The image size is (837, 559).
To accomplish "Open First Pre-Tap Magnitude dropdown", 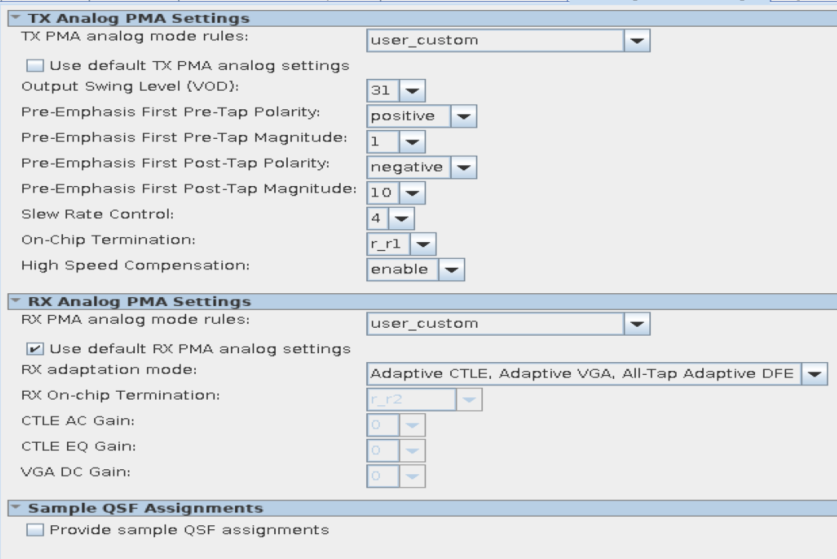I will coord(412,142).
